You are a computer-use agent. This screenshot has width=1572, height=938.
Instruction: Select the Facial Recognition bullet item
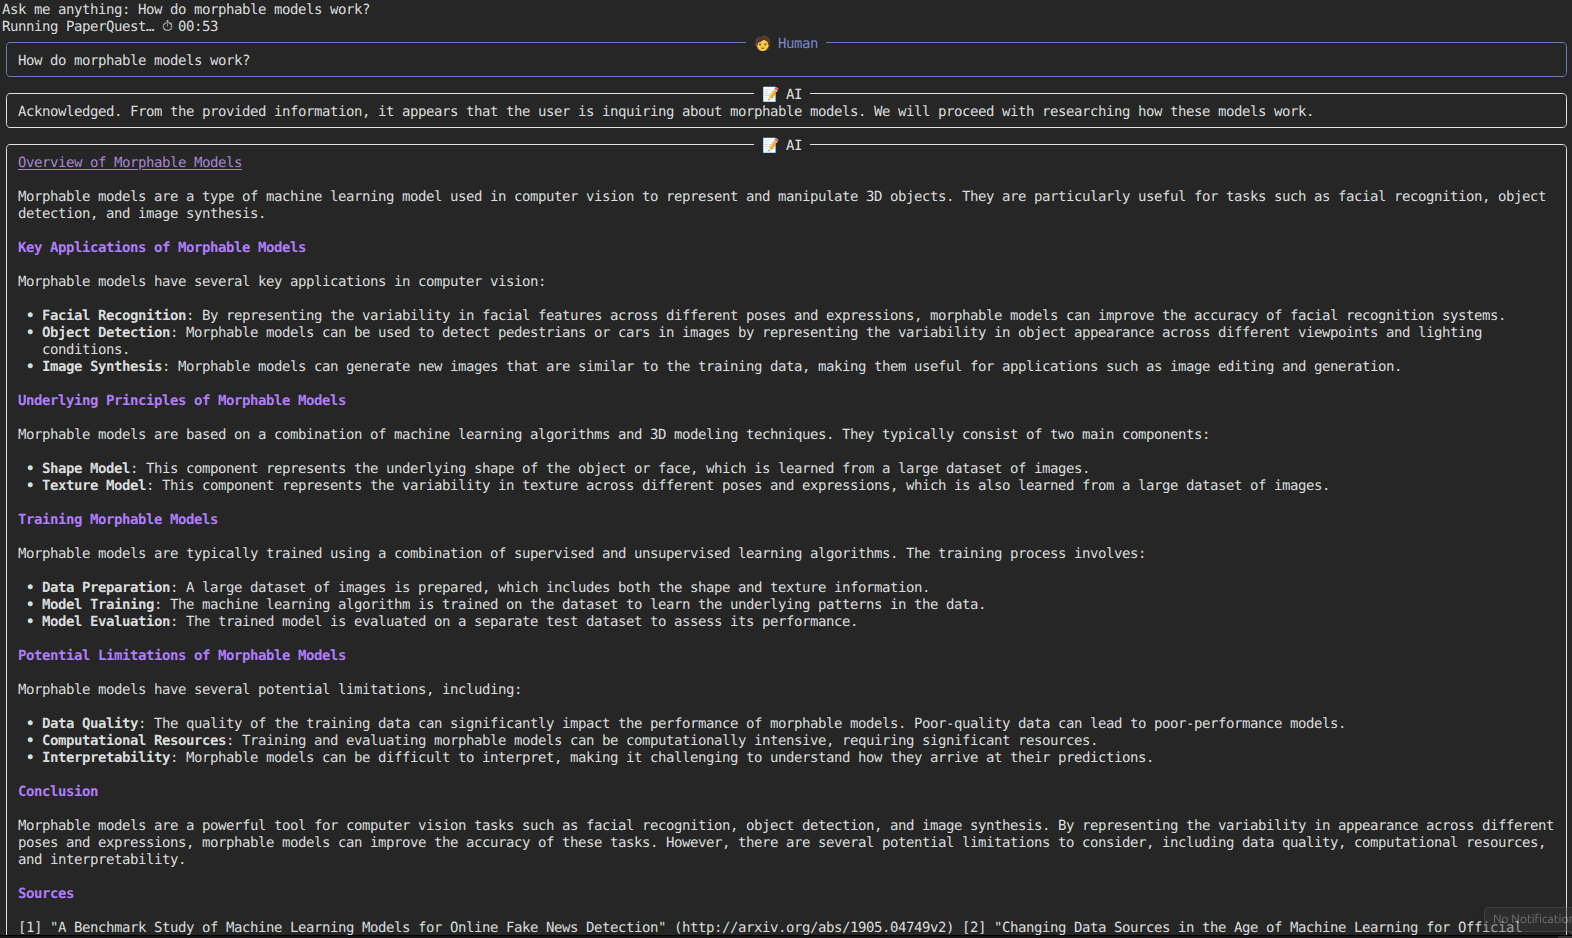click(114, 315)
